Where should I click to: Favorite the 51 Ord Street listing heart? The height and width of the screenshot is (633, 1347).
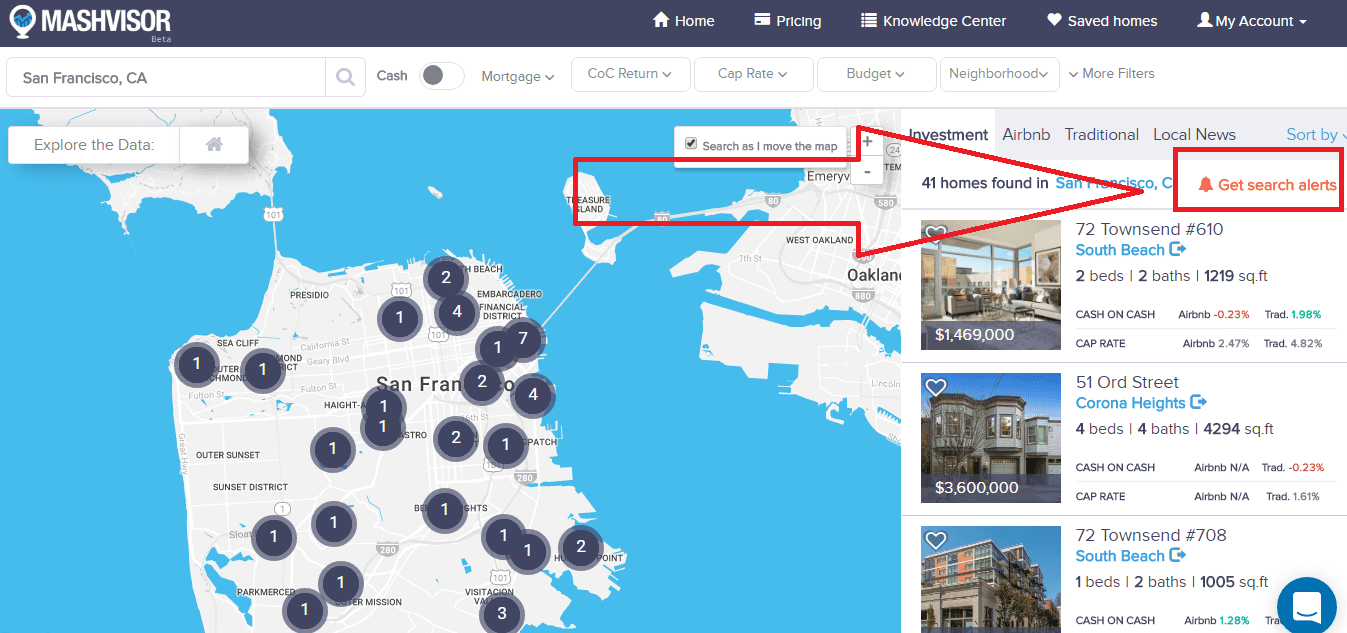[x=936, y=387]
